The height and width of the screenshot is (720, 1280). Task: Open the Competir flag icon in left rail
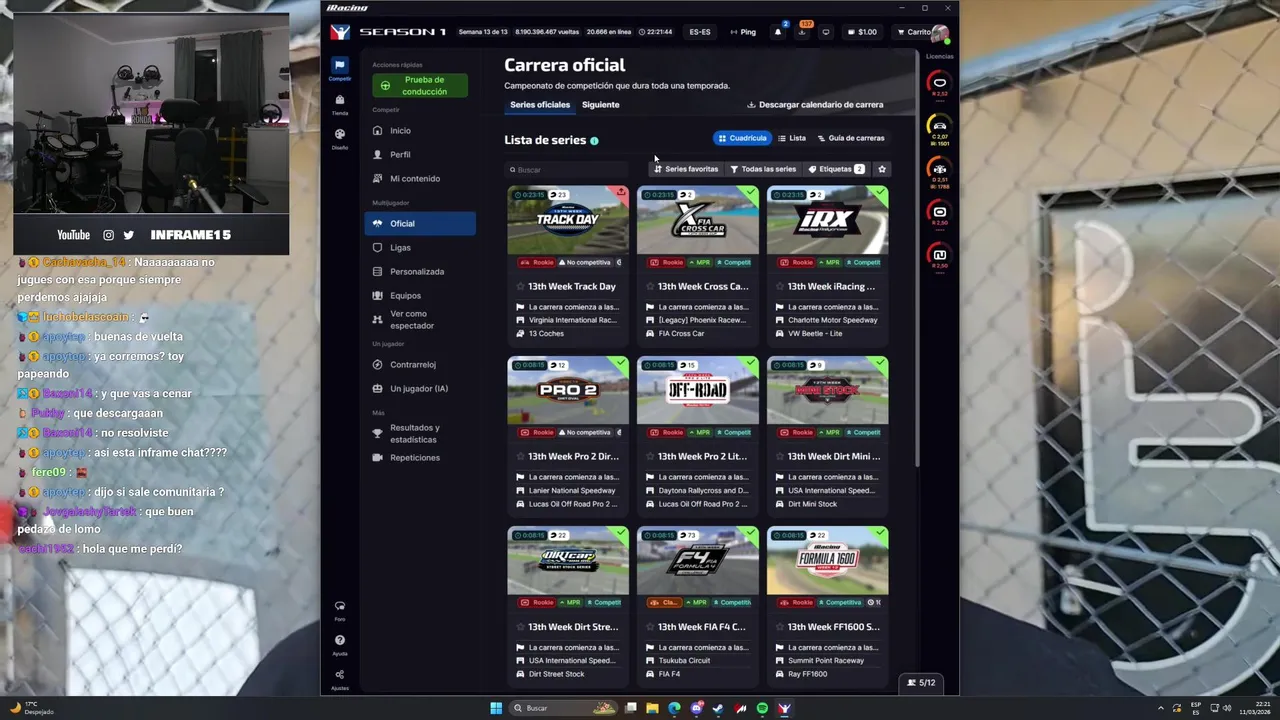coord(340,66)
